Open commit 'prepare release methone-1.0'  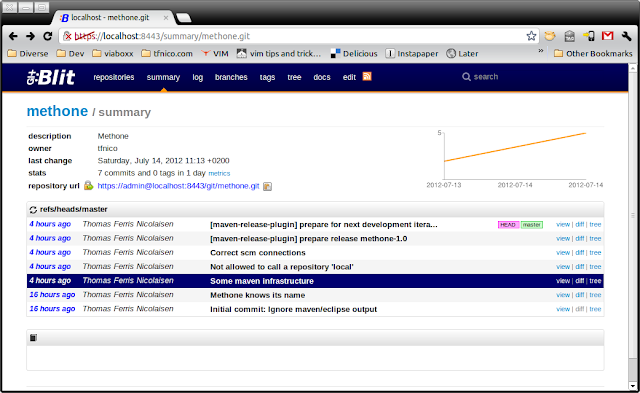point(309,239)
